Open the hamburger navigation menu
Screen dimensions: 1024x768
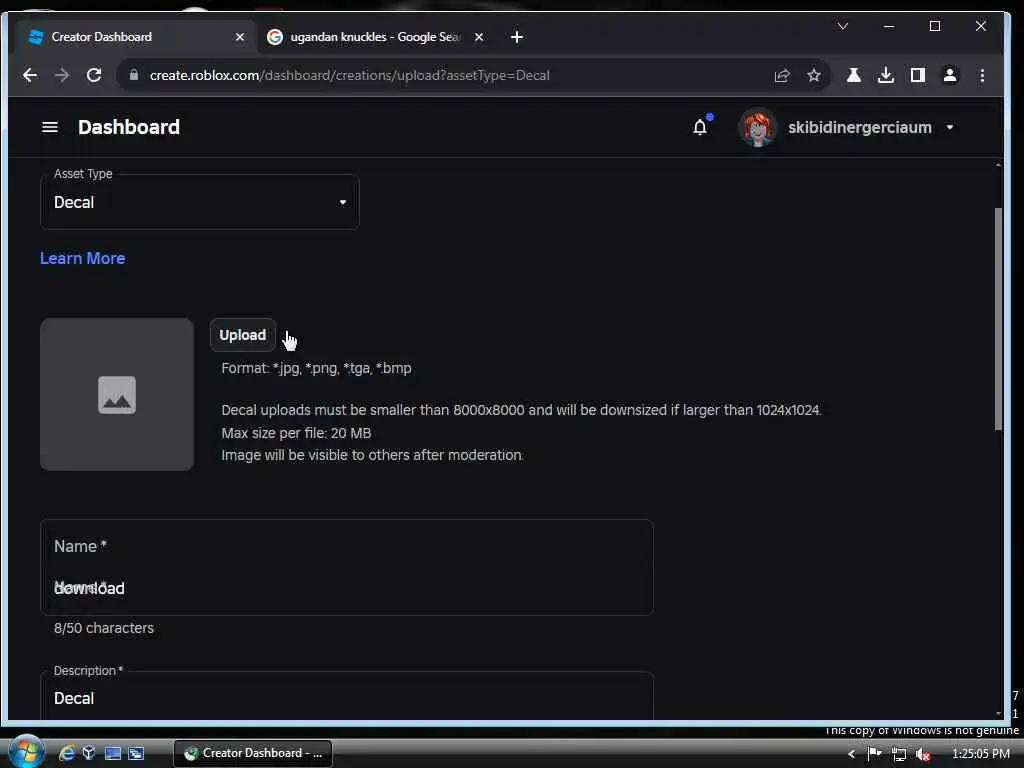click(50, 127)
